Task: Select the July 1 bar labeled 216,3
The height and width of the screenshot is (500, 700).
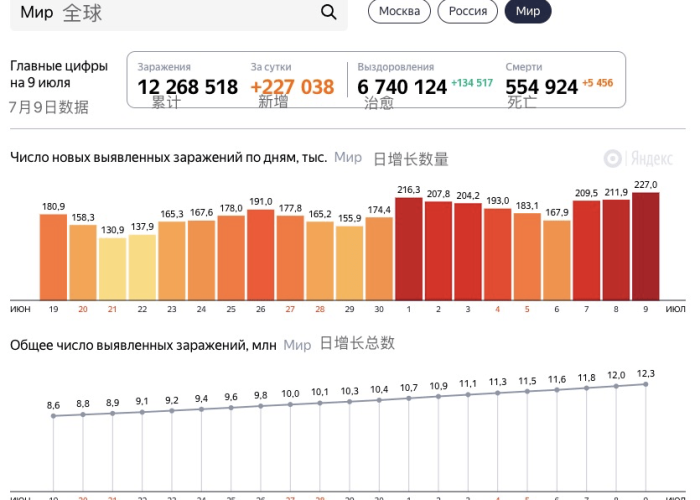Action: [408, 249]
